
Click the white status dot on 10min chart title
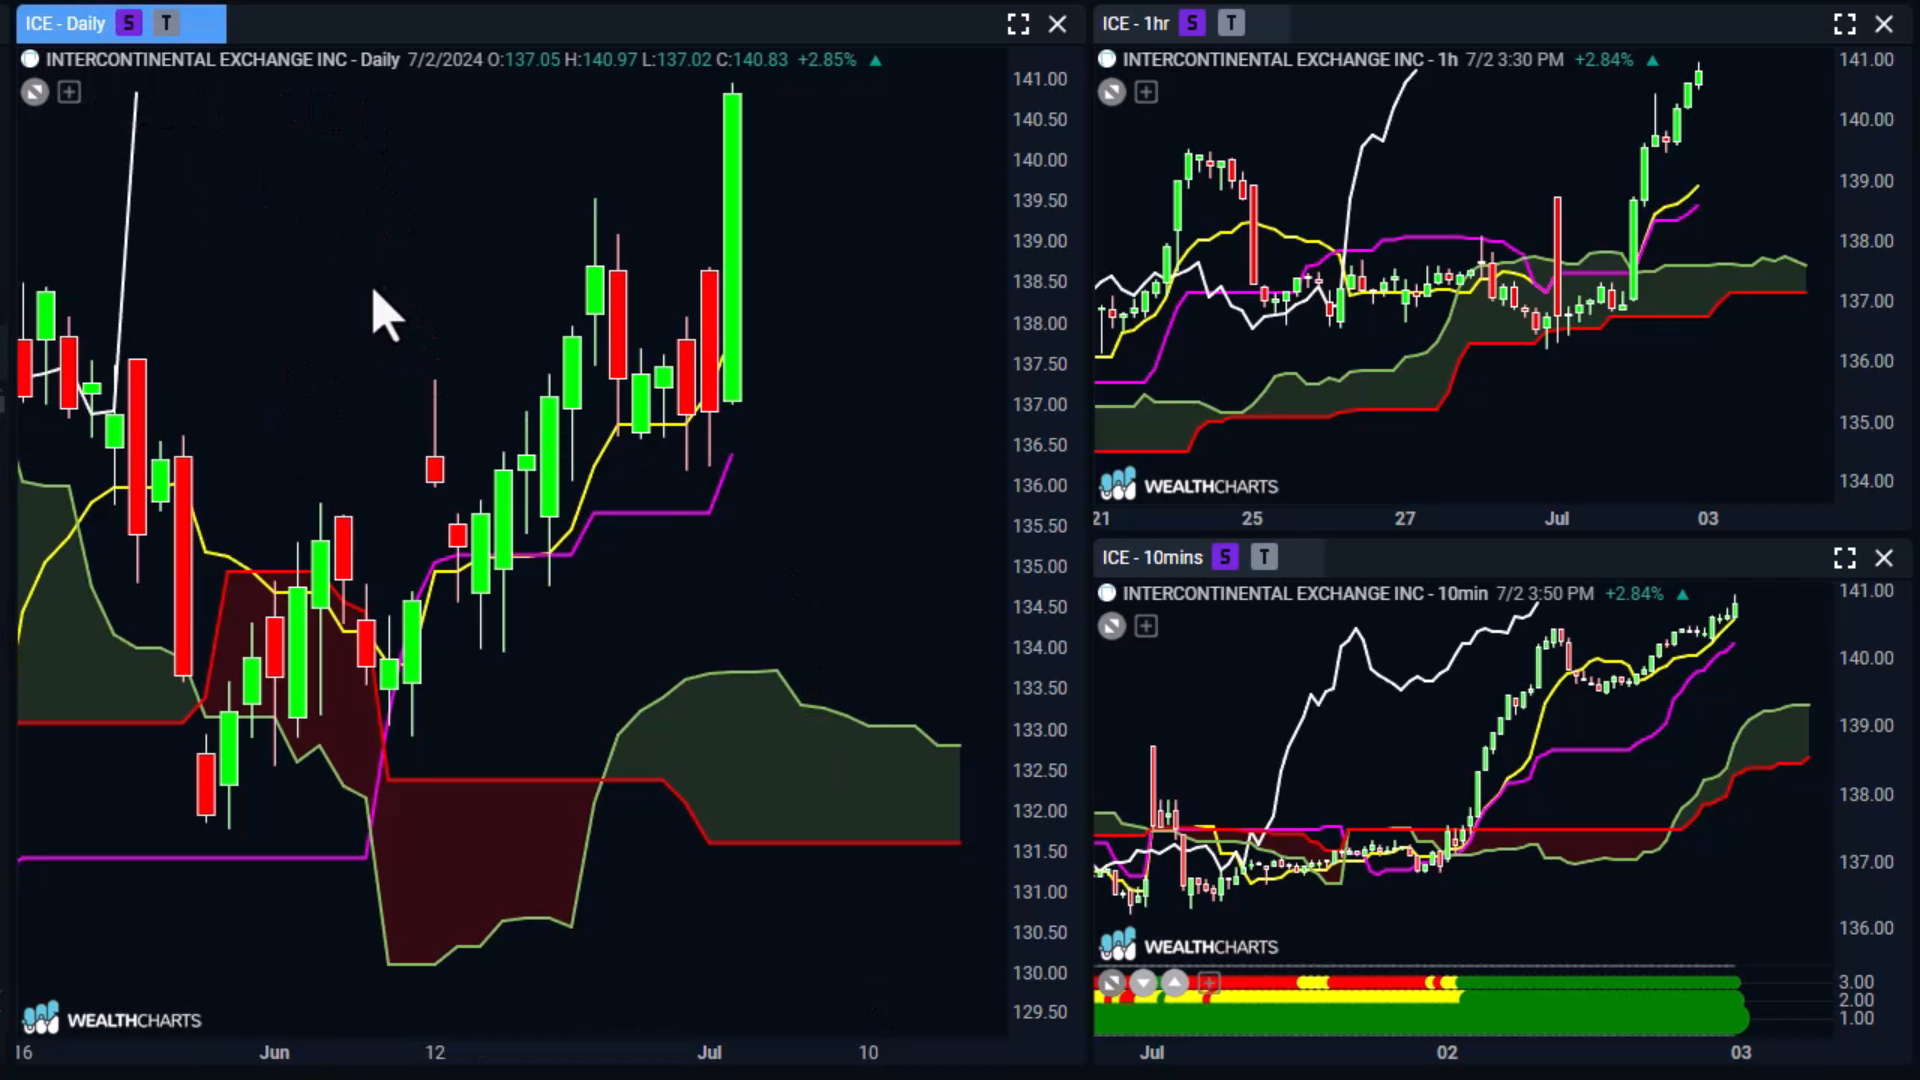point(1107,593)
